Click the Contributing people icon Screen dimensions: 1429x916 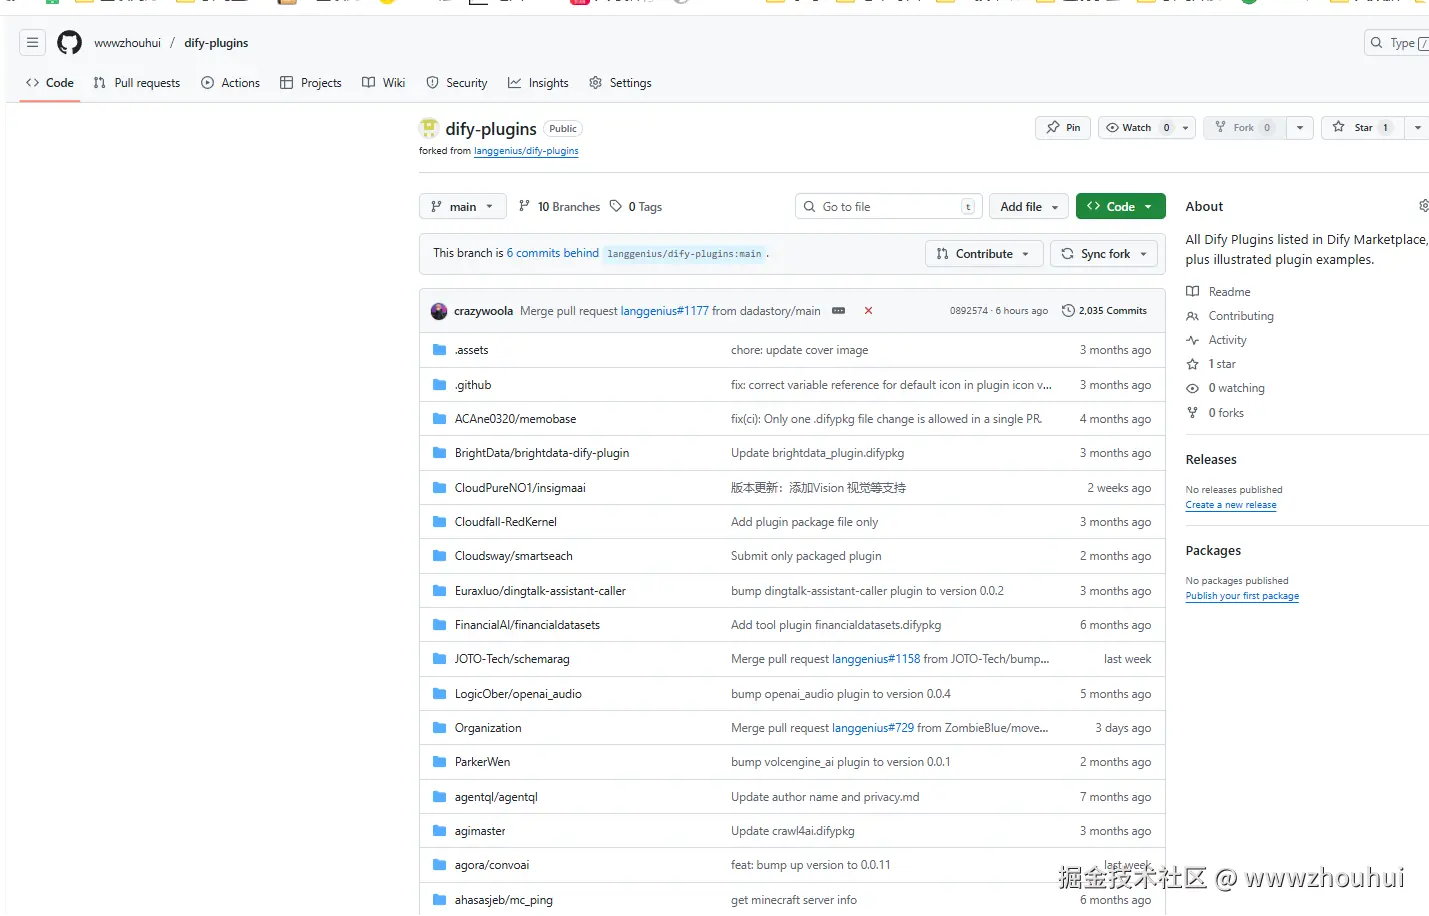click(x=1192, y=316)
